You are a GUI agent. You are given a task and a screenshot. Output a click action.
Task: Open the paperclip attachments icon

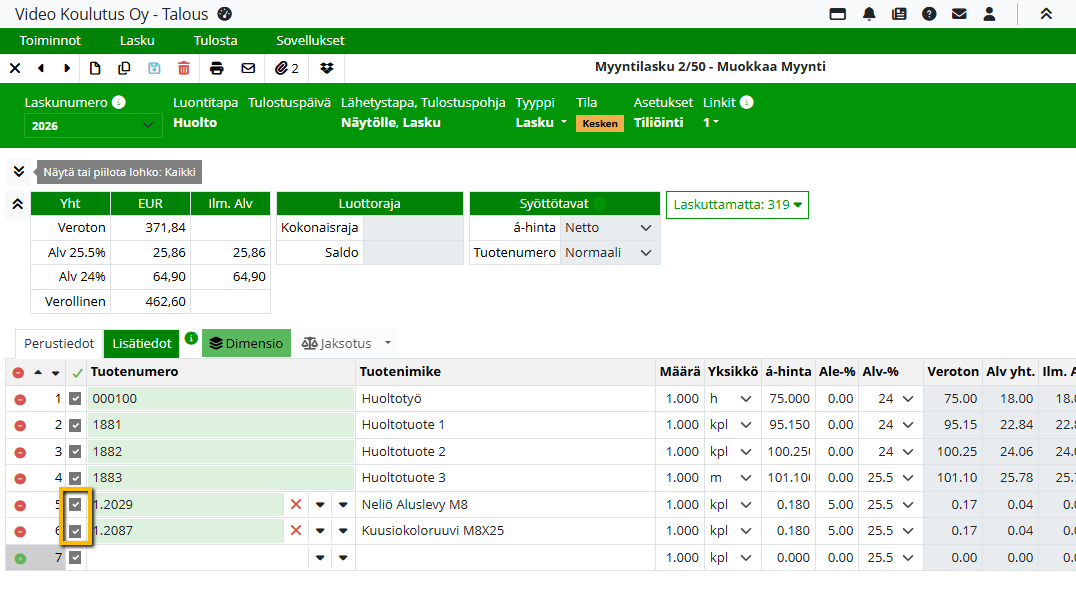click(x=287, y=68)
